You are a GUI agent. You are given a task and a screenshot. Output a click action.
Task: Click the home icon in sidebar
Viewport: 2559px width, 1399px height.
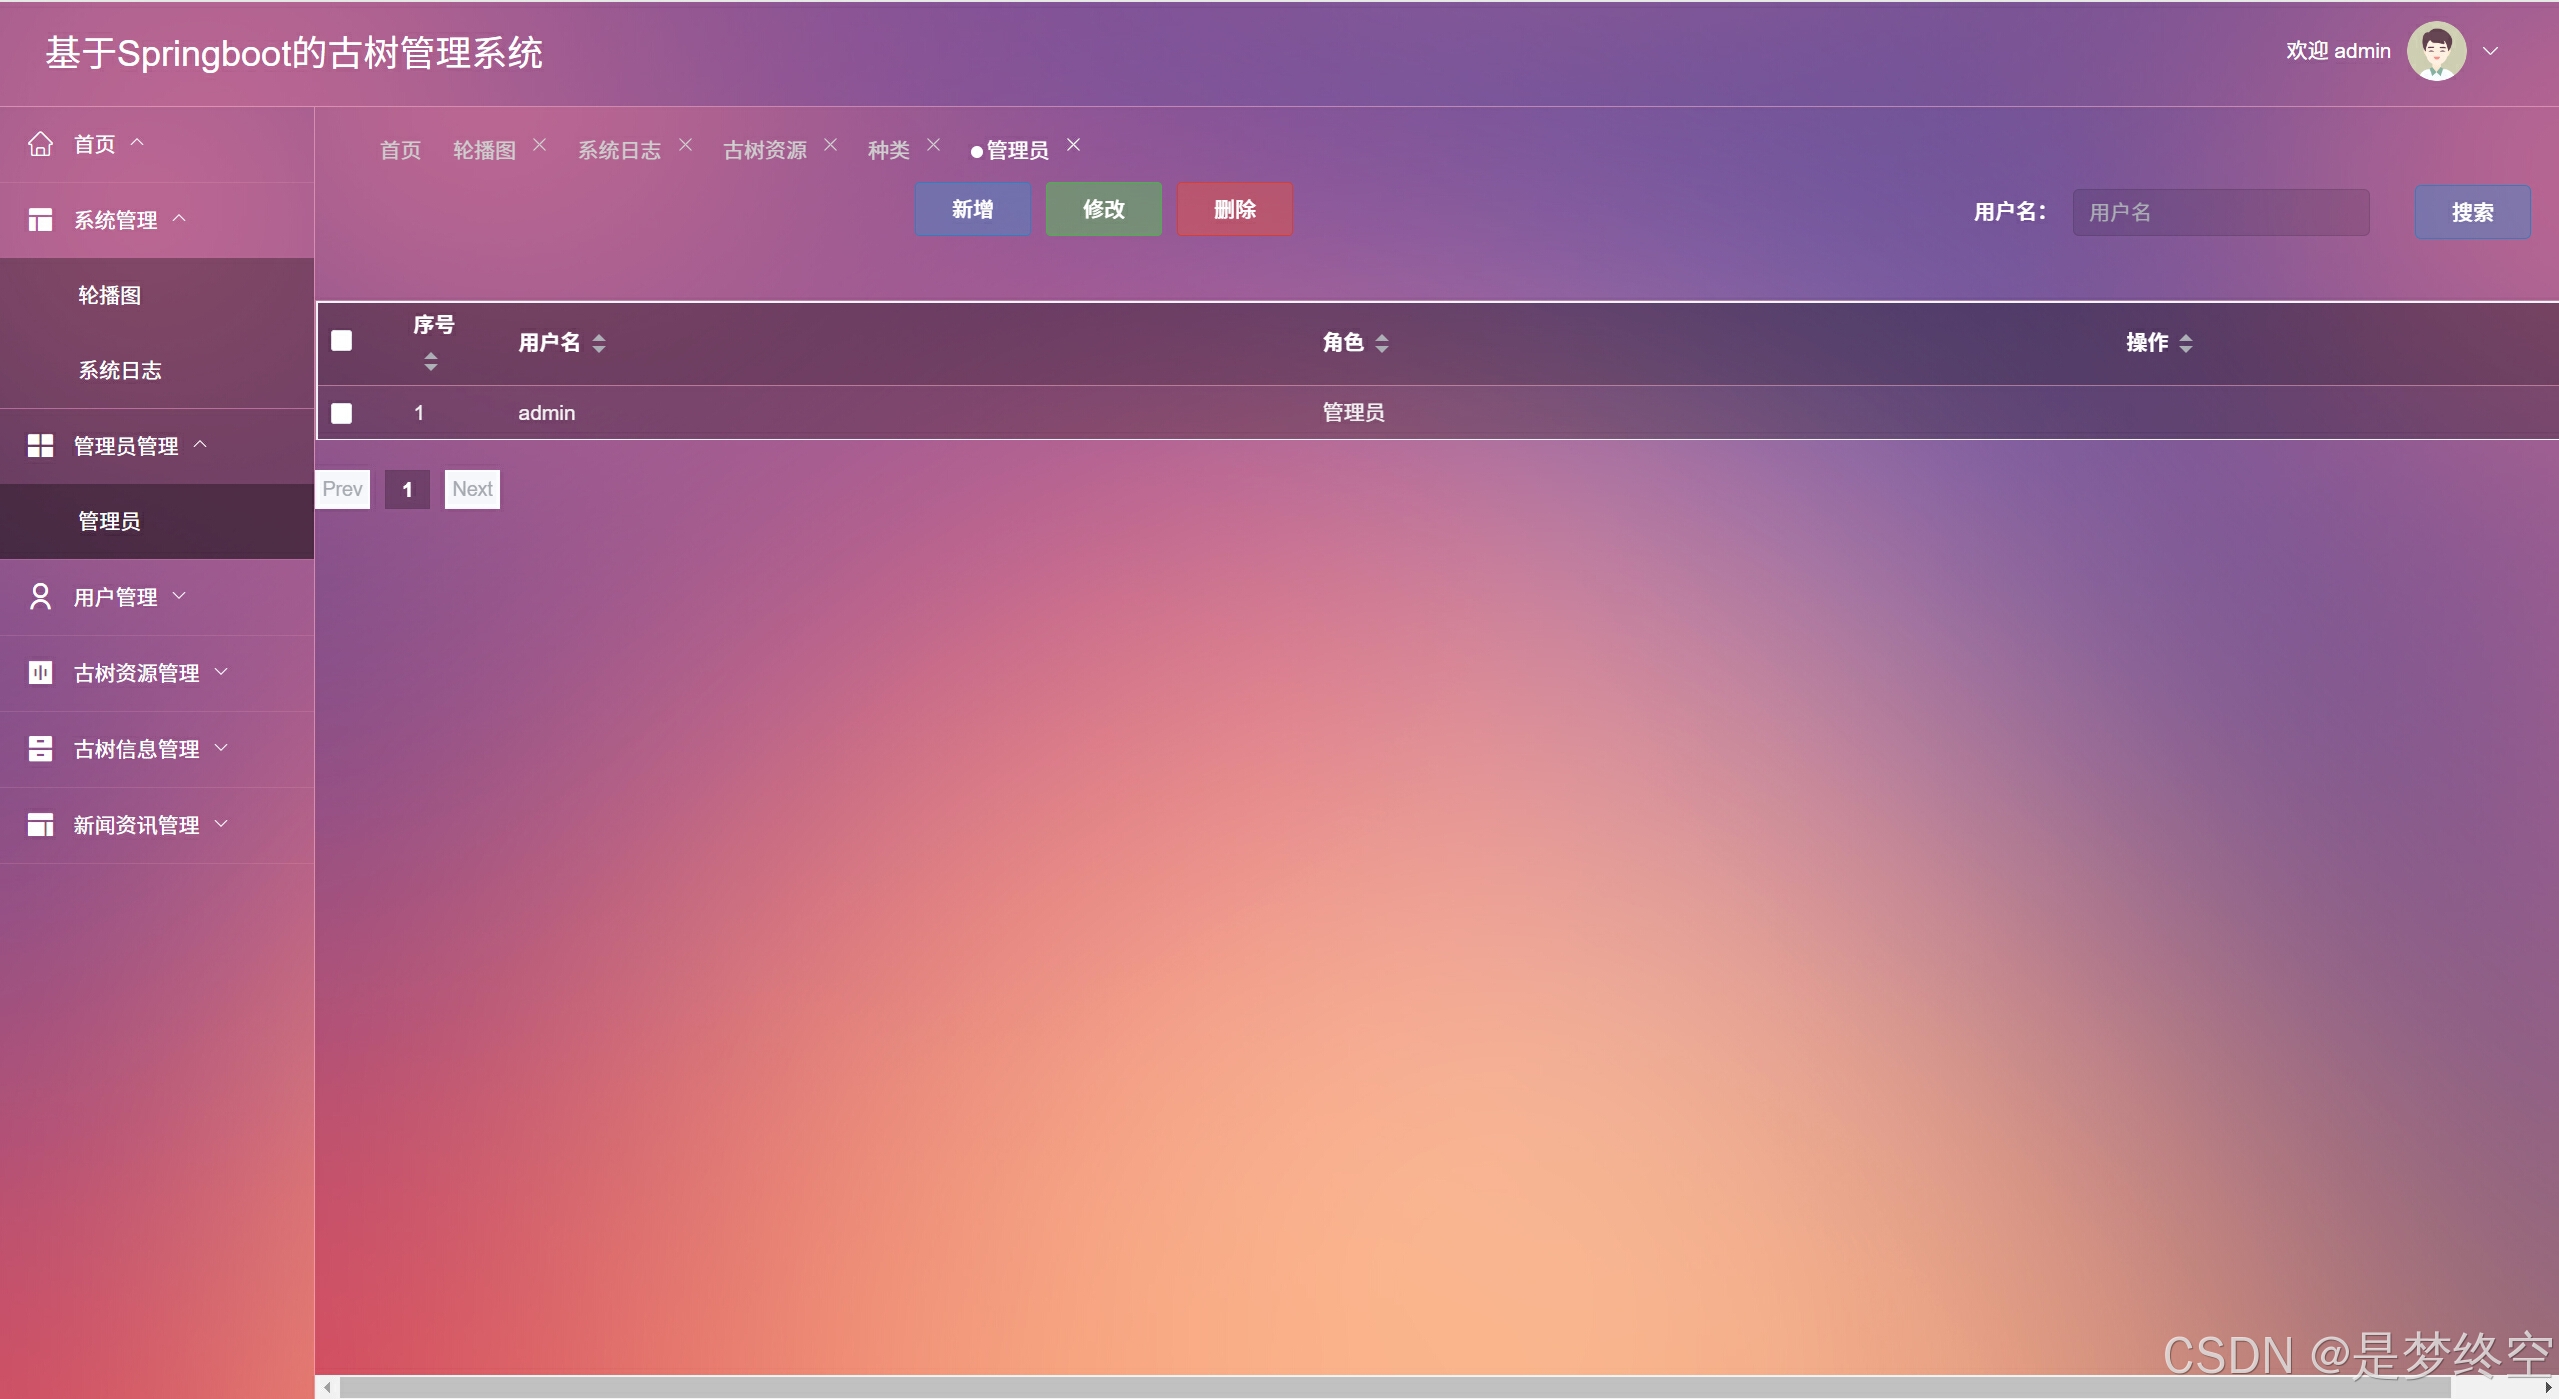[x=40, y=144]
